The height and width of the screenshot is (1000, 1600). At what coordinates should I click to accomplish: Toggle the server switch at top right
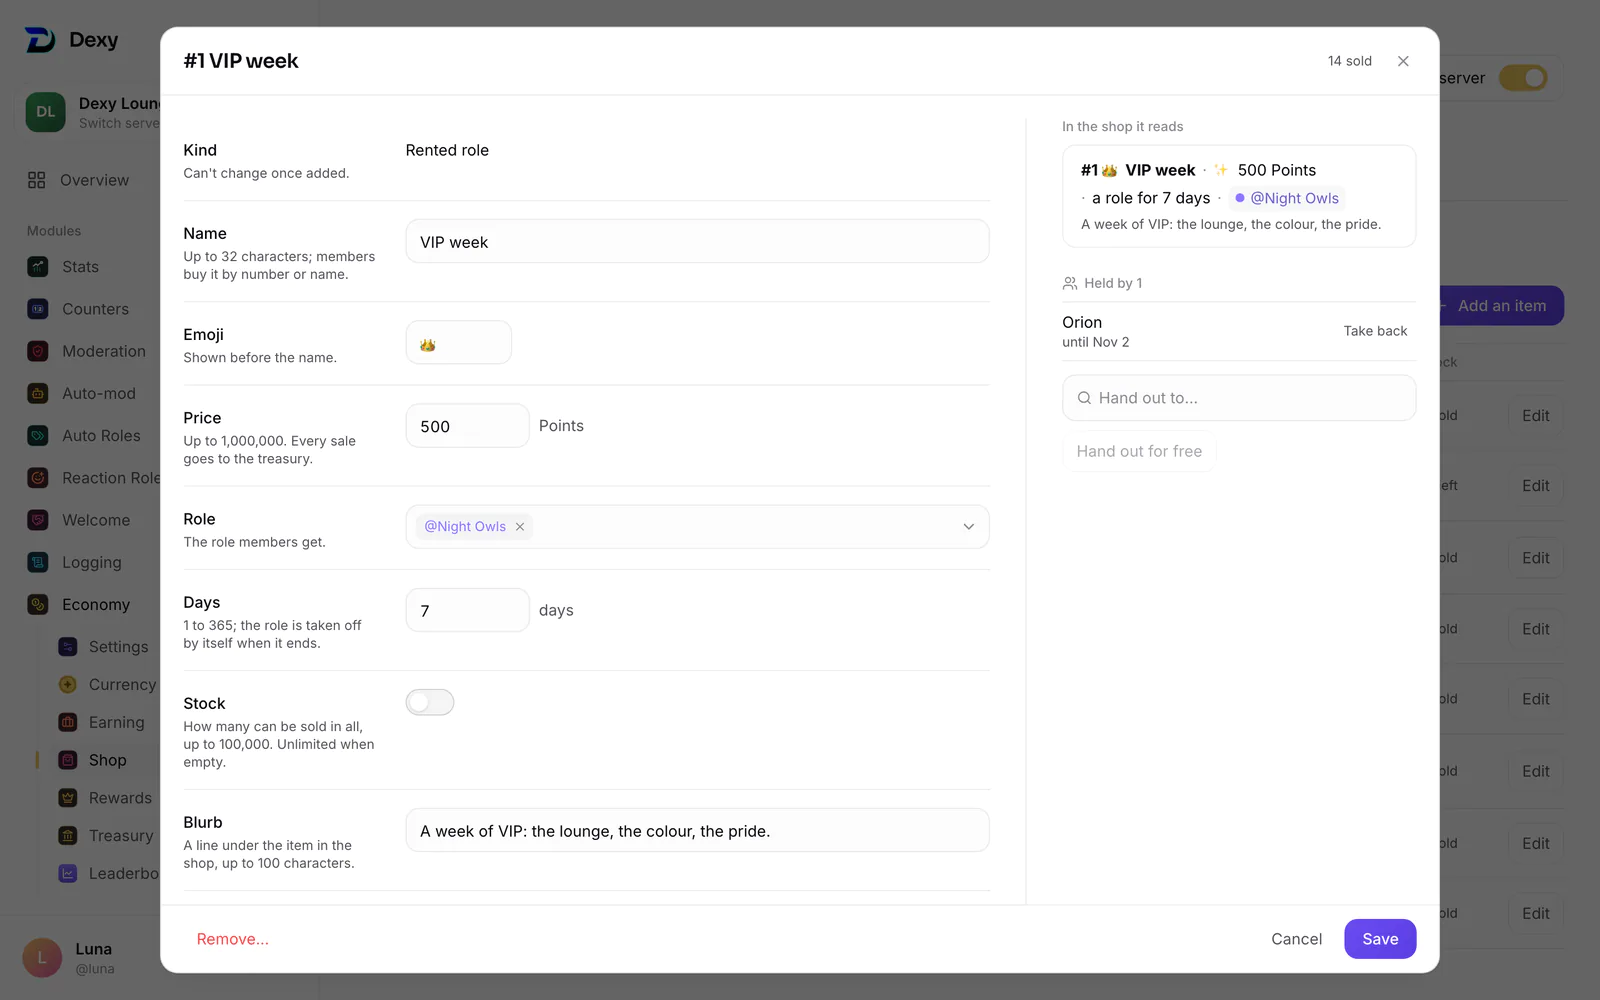click(1523, 78)
